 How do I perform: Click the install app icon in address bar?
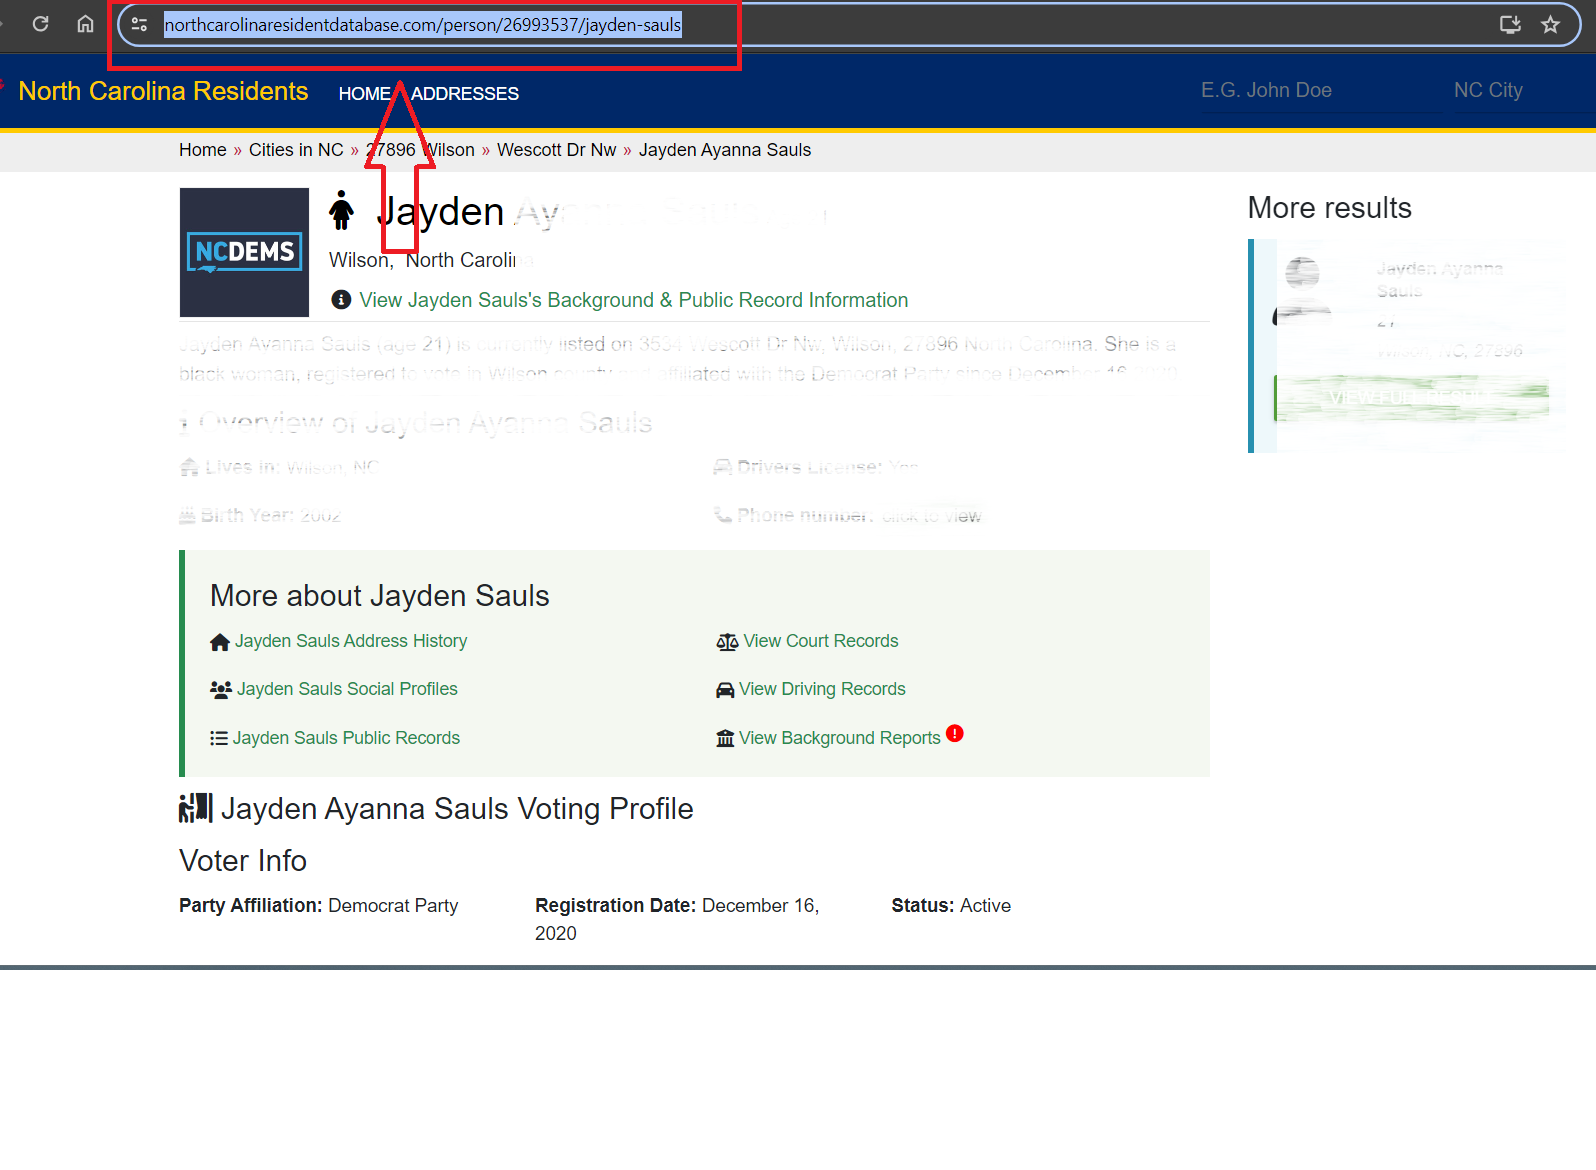[x=1510, y=25]
